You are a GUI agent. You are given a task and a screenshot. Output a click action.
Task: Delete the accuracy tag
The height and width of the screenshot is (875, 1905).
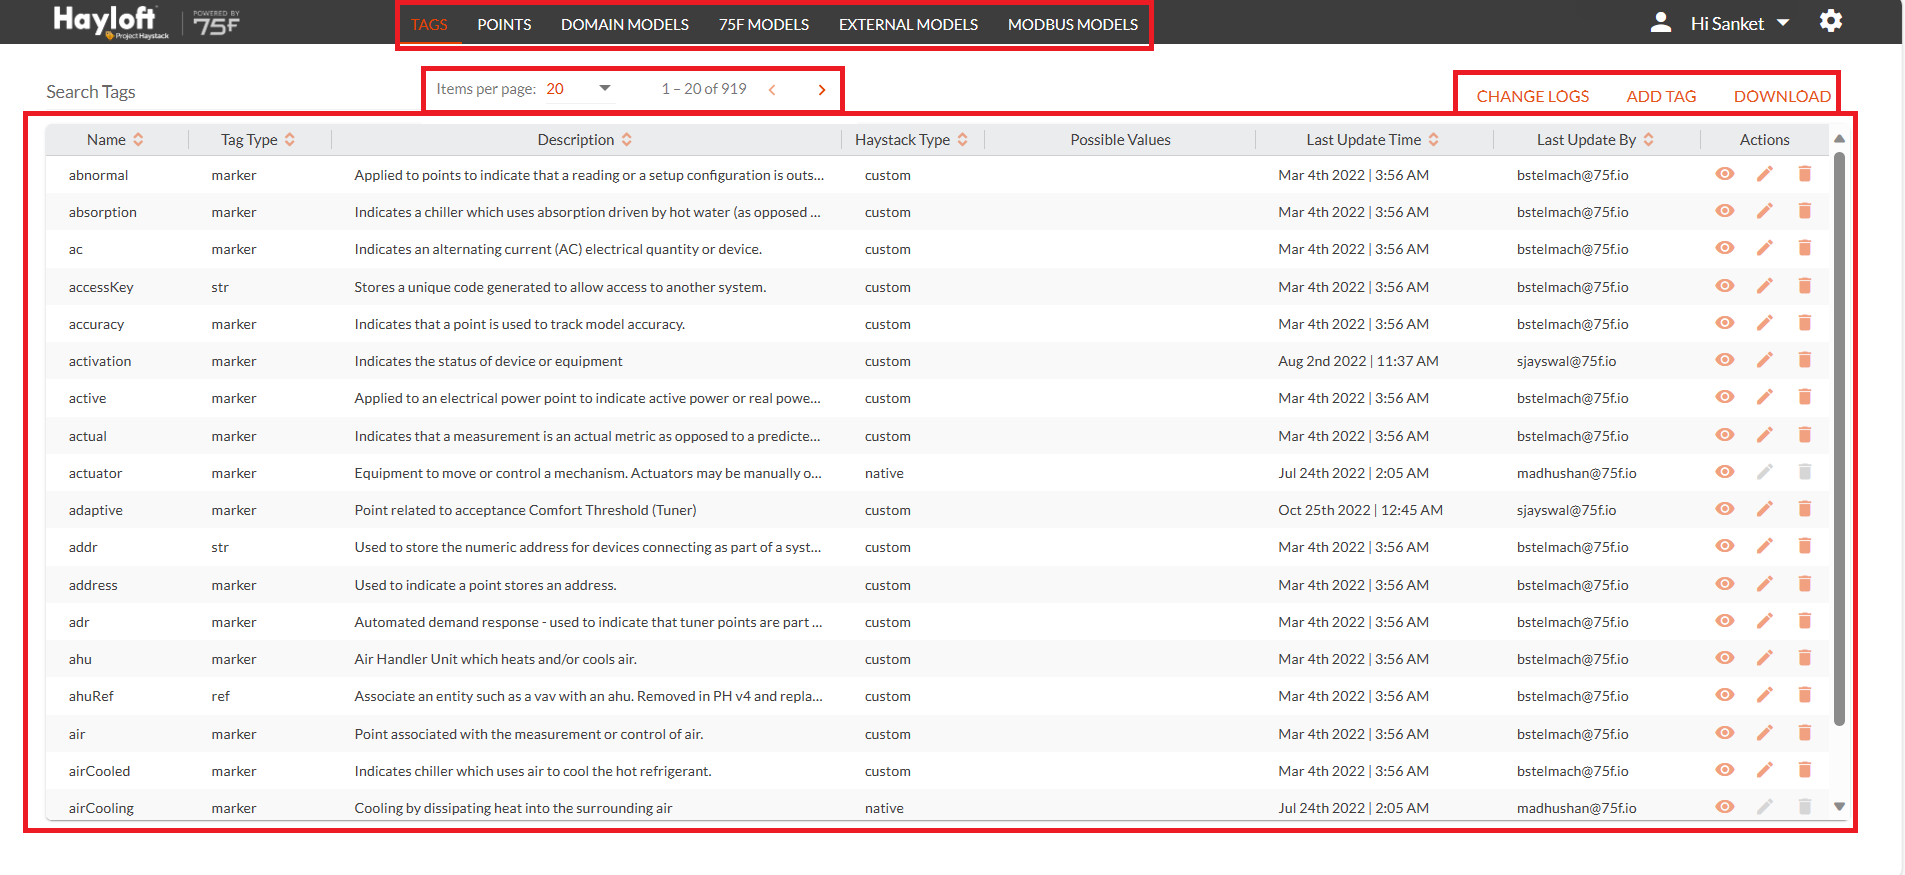[1804, 323]
